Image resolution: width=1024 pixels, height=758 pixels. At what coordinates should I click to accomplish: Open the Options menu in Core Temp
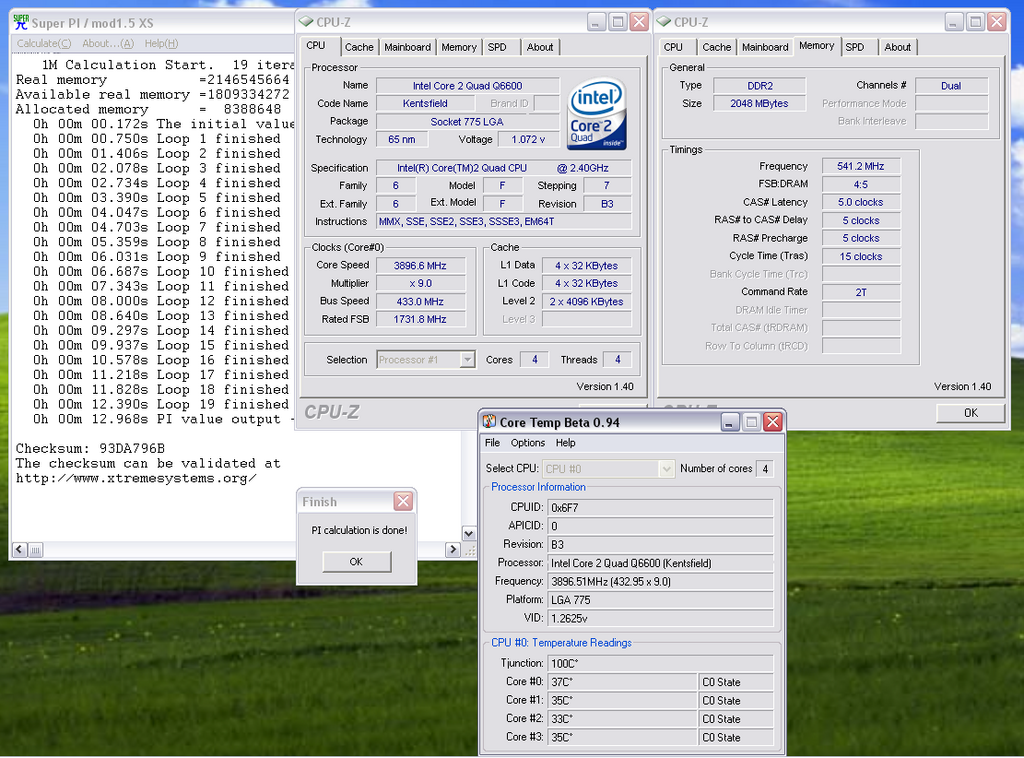coord(528,443)
